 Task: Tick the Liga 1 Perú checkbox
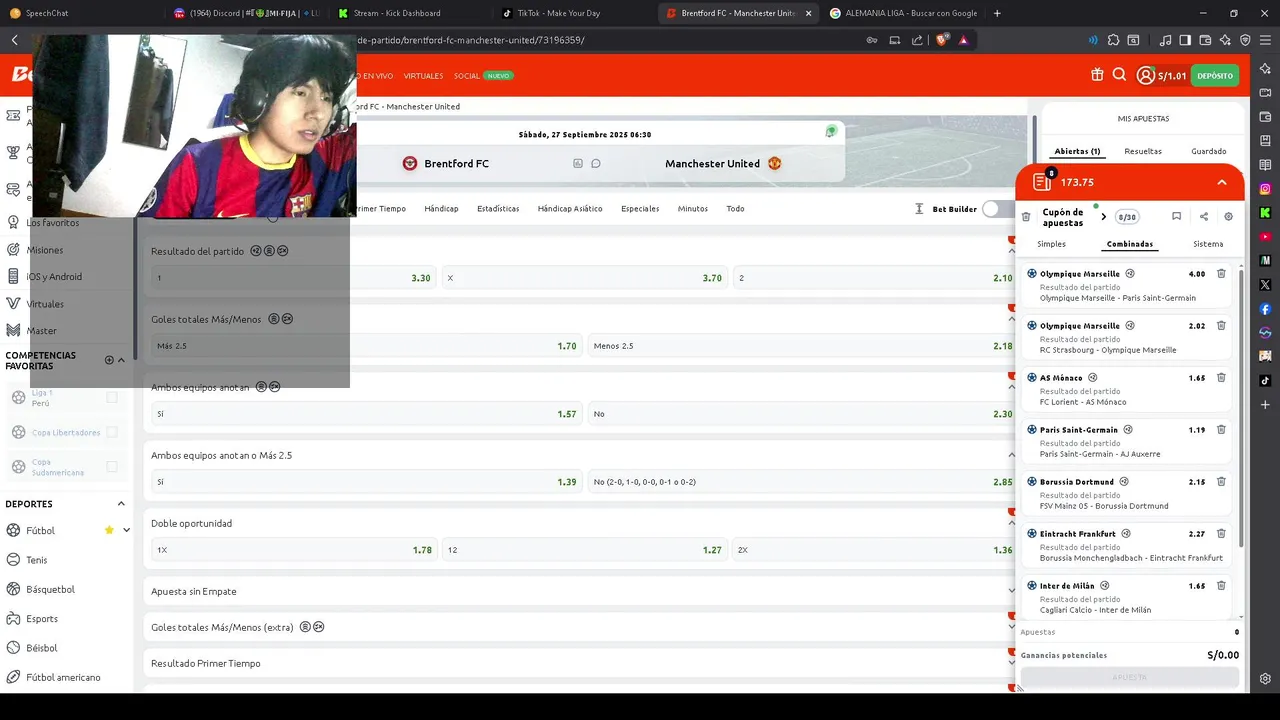(112, 397)
